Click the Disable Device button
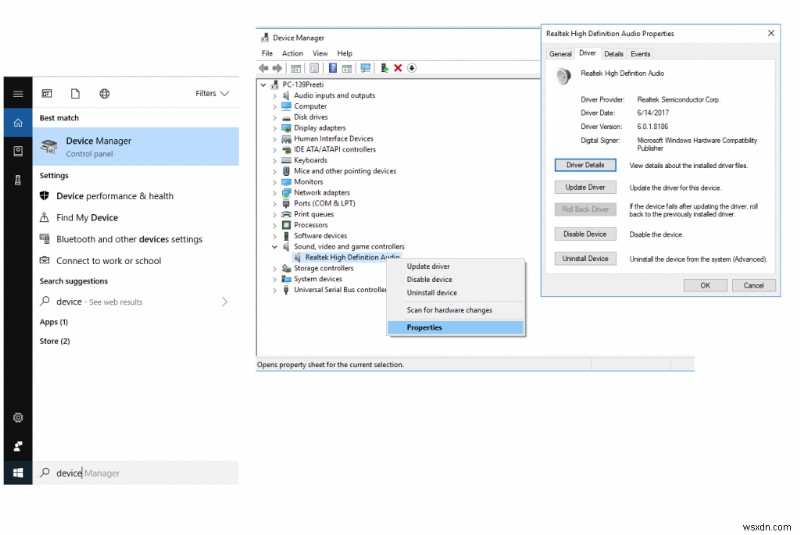 (x=585, y=234)
